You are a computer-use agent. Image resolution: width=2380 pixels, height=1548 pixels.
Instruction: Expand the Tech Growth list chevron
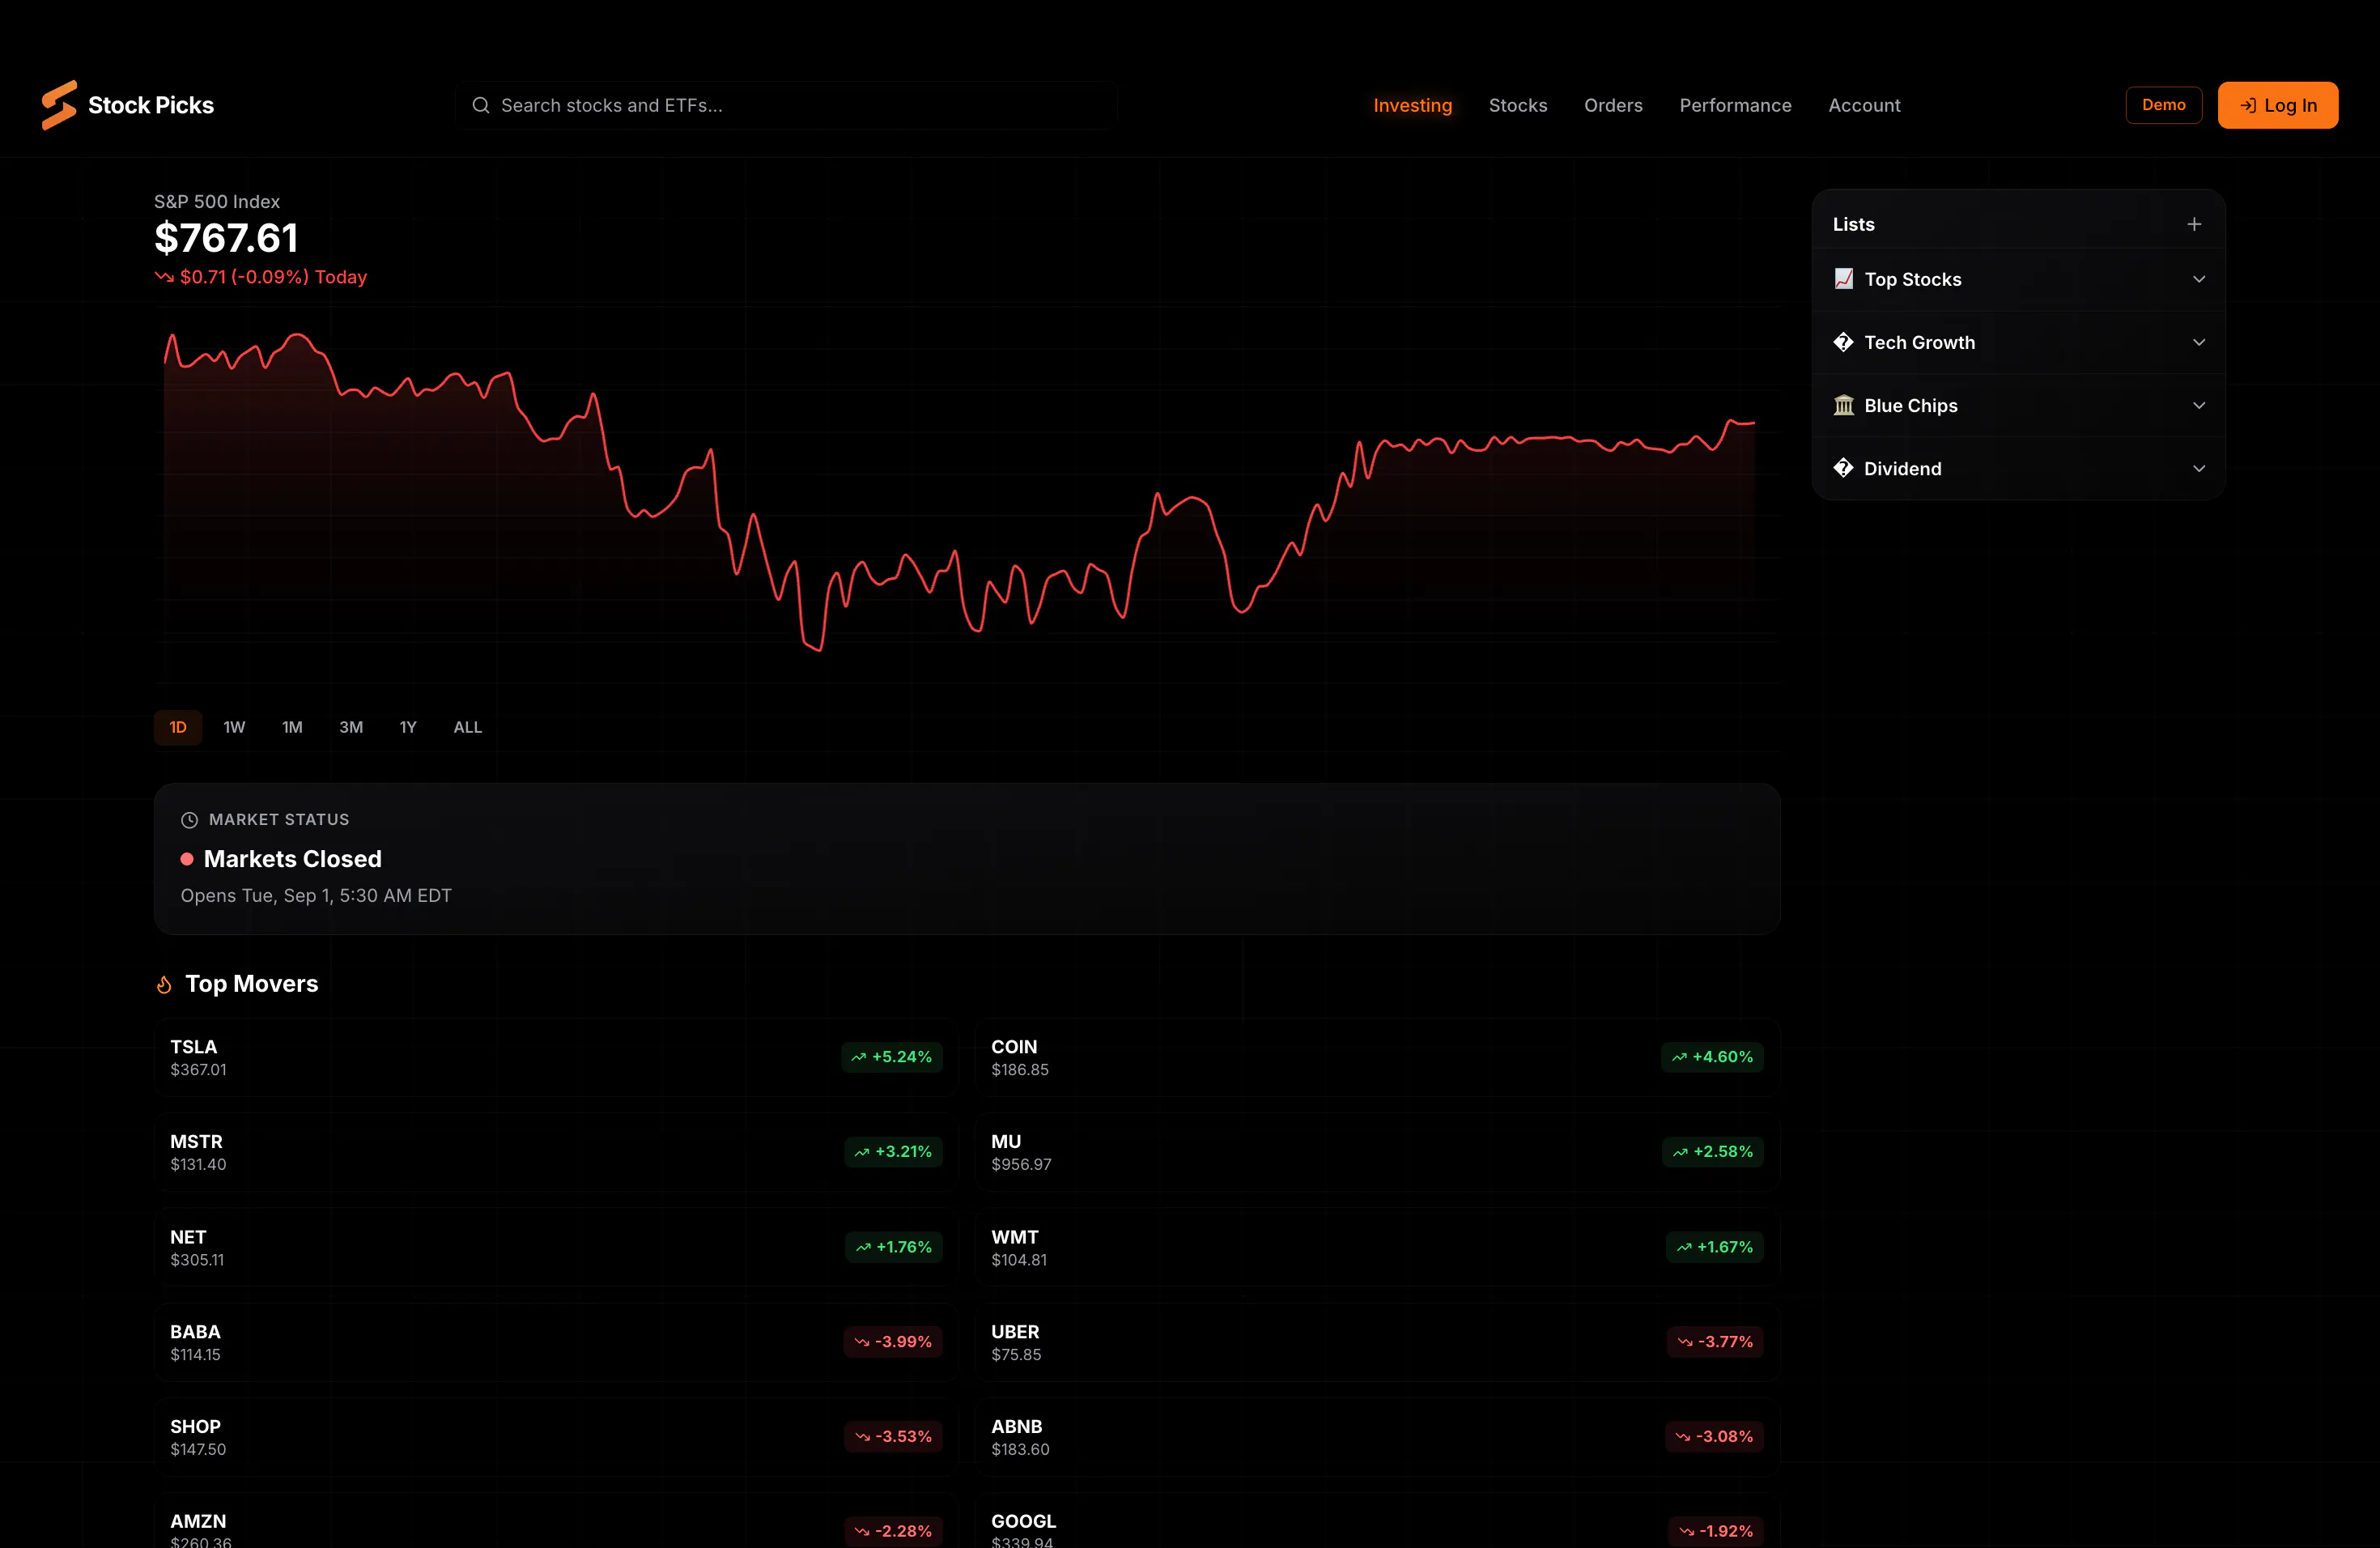[2199, 342]
